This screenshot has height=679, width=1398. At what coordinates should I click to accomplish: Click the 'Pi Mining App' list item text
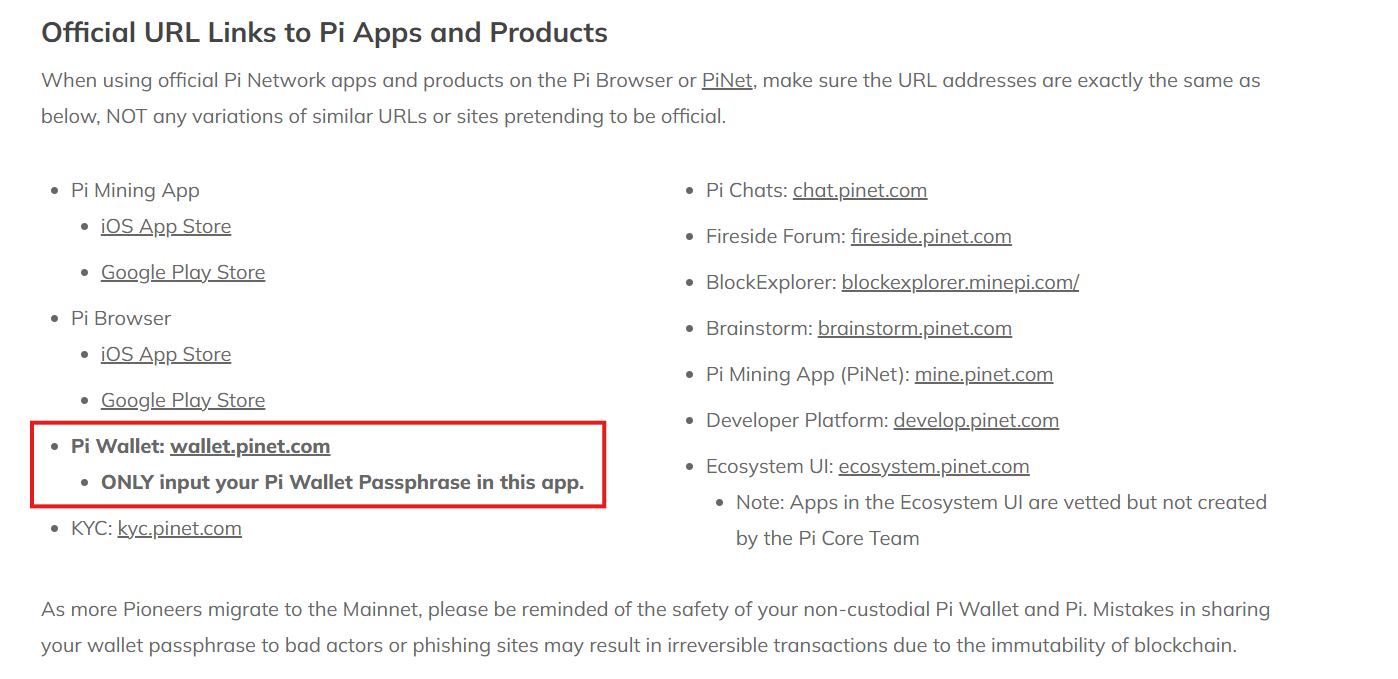135,191
